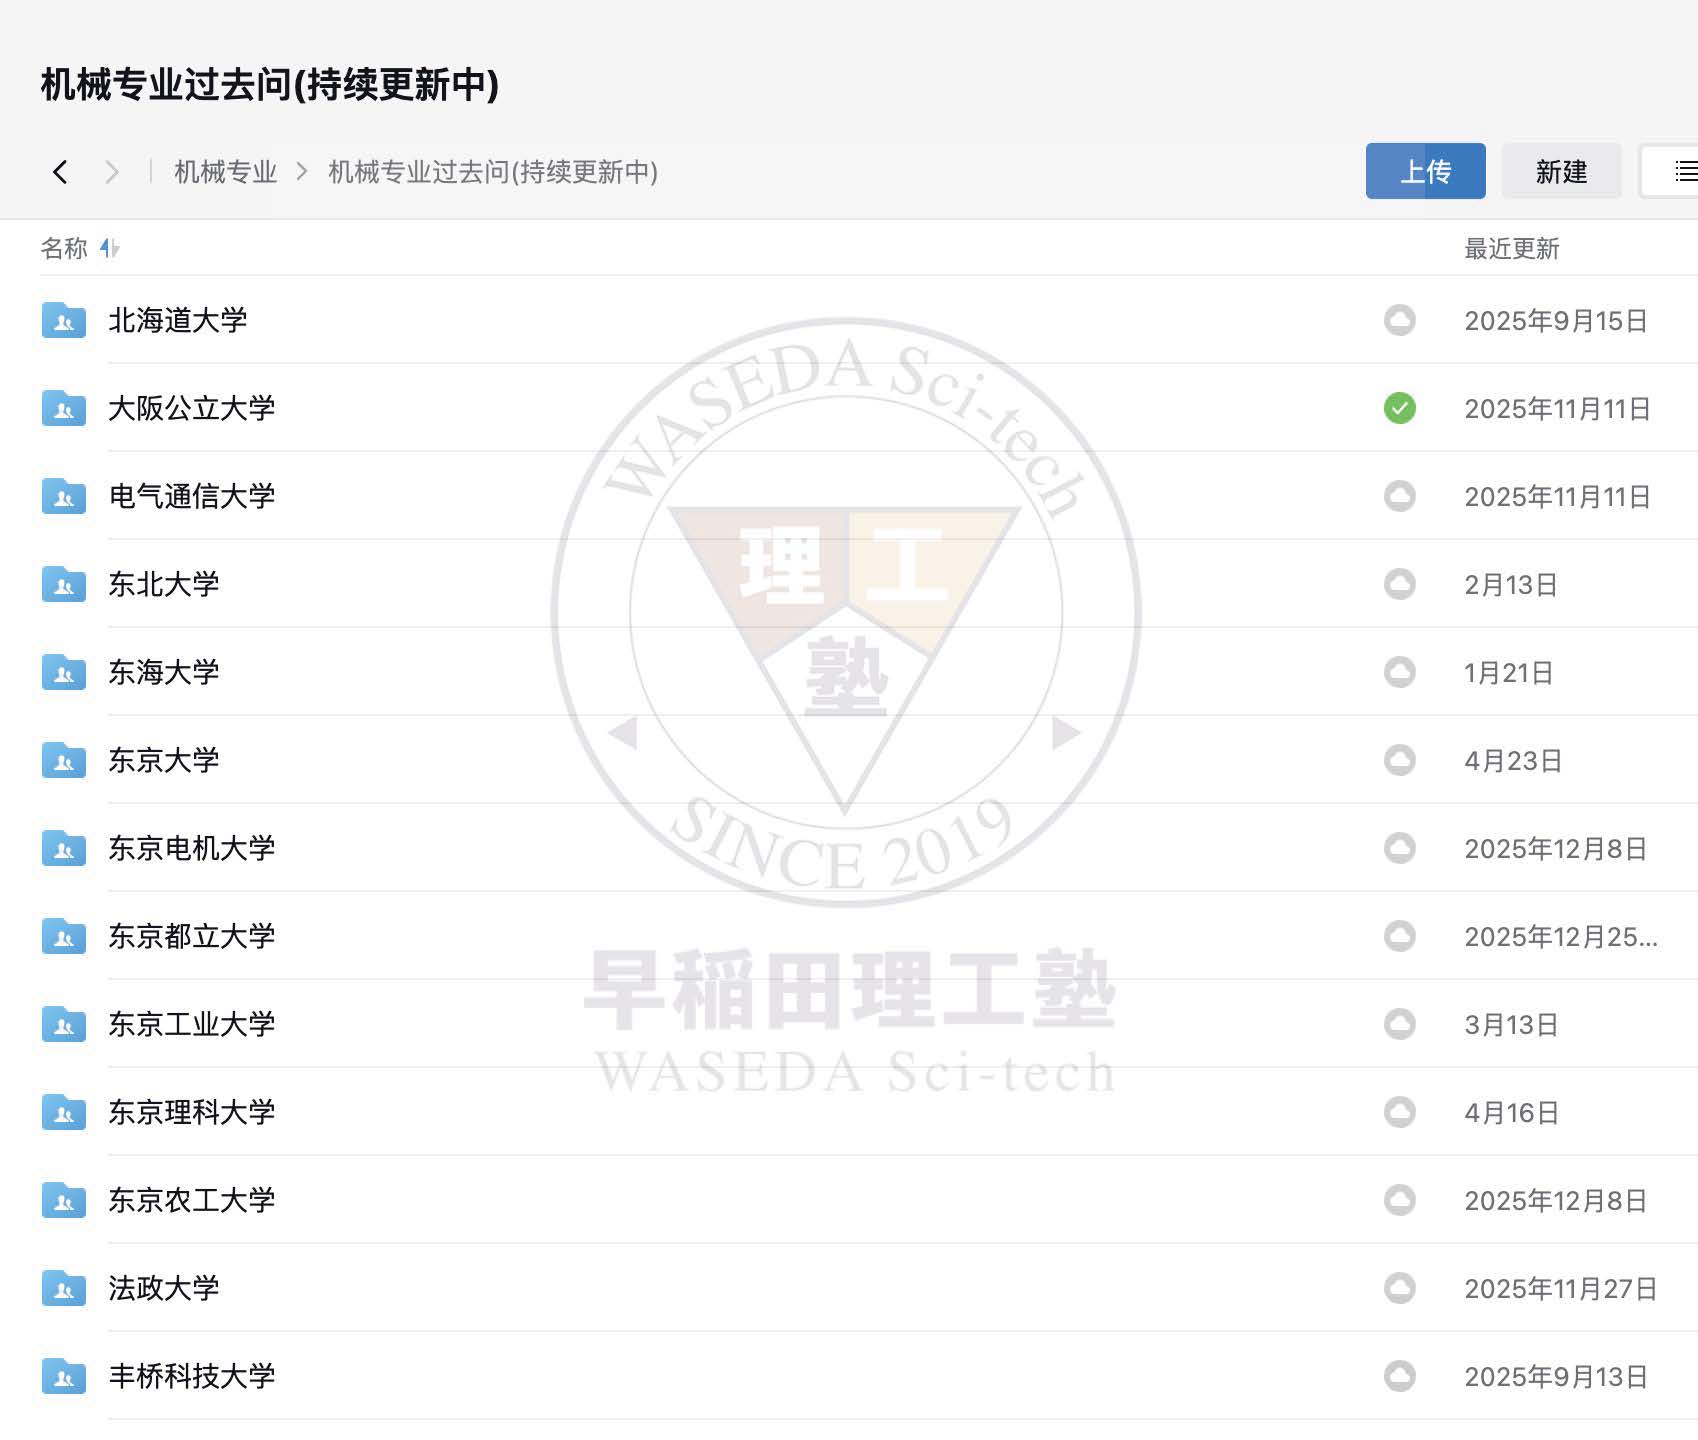Click the 东京电机大学 folder icon
This screenshot has width=1698, height=1440.
[64, 848]
